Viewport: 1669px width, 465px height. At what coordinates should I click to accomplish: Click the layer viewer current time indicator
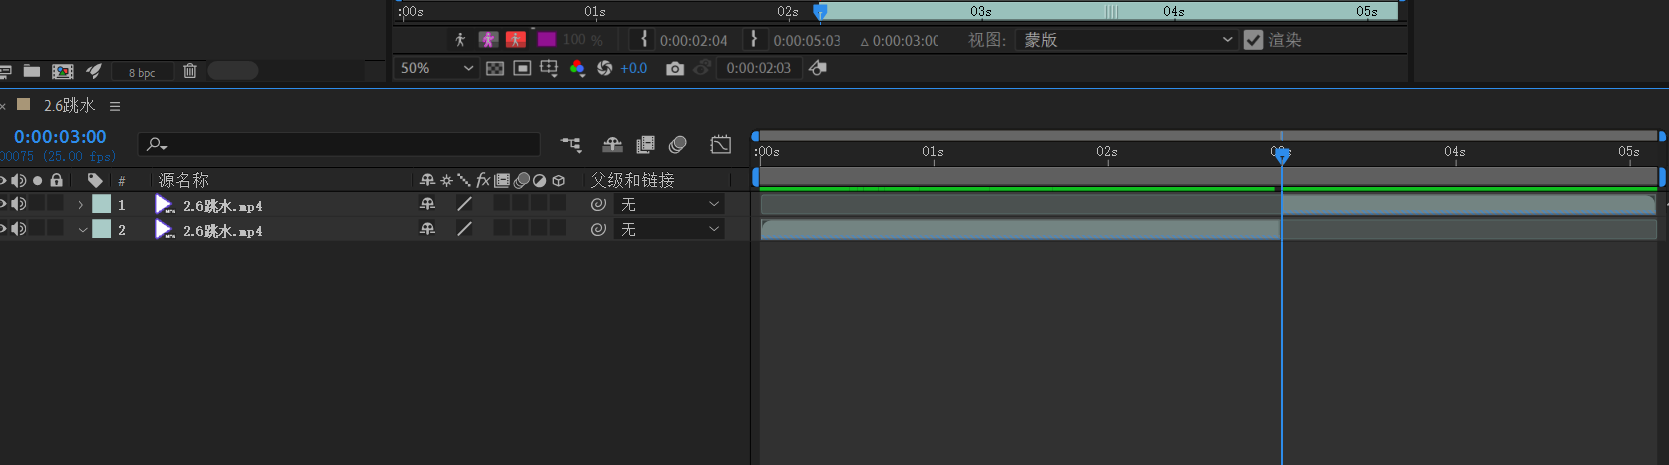pos(820,11)
